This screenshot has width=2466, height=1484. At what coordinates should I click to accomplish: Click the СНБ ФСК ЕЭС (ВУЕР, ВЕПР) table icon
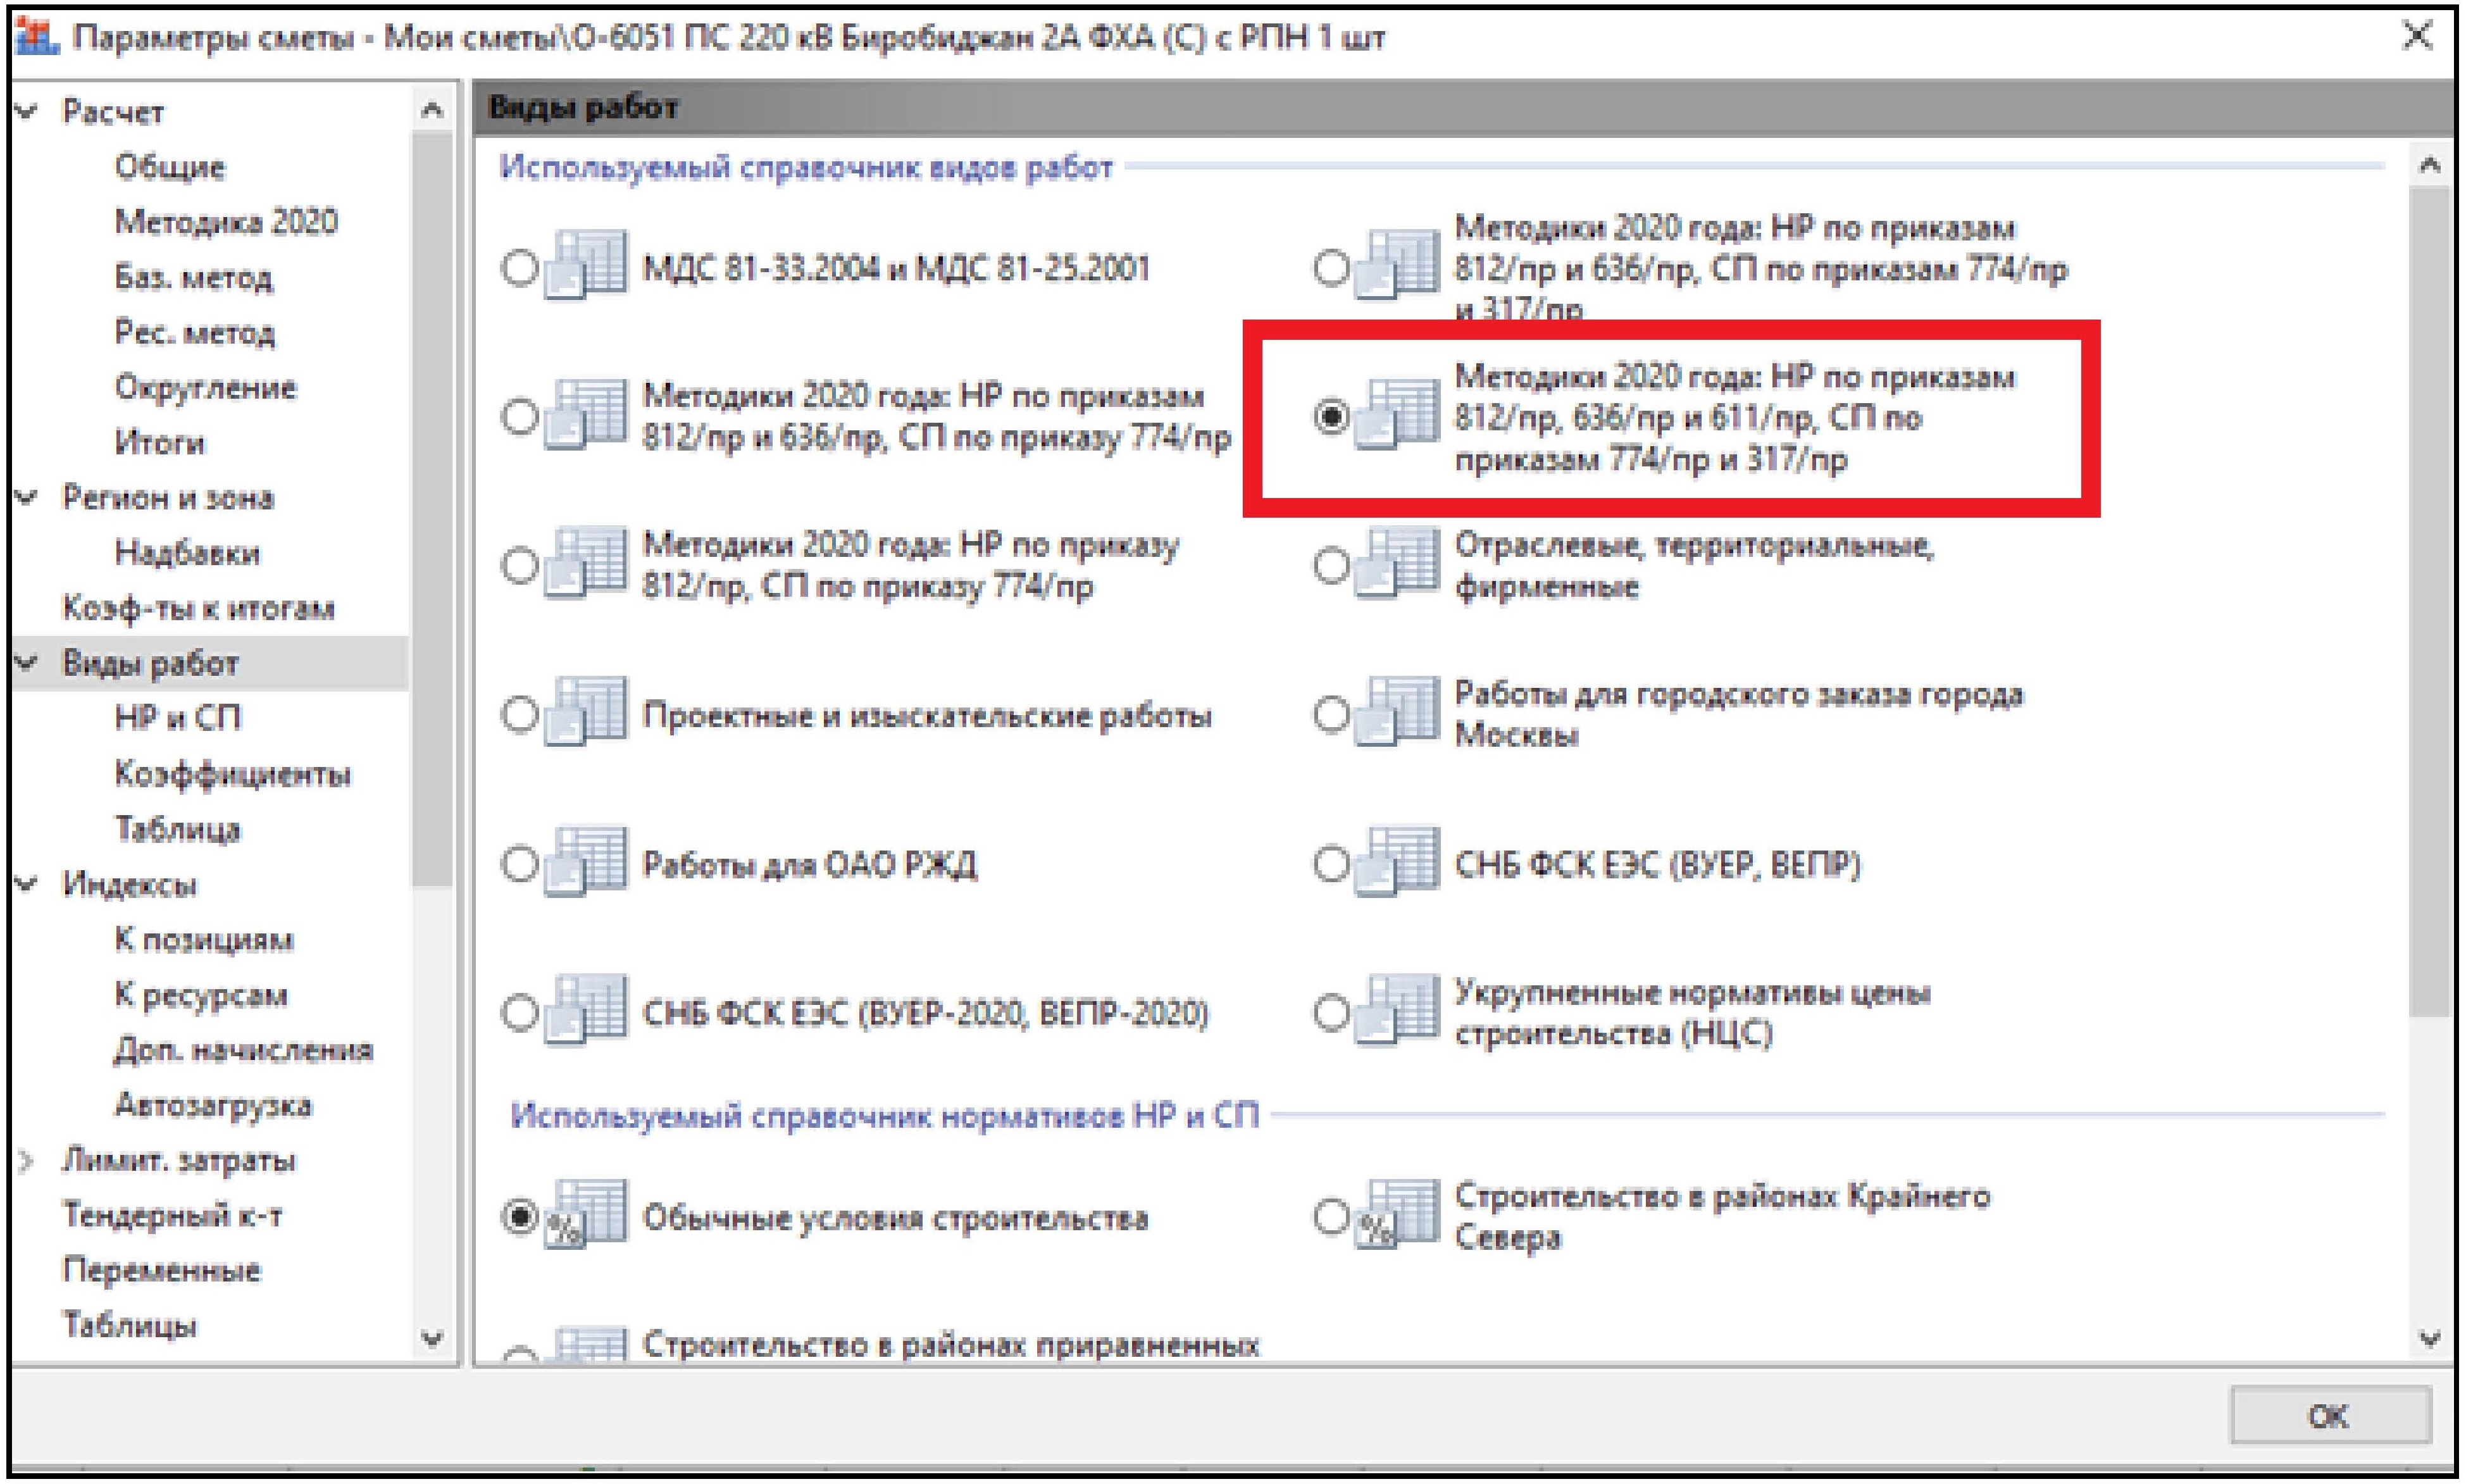pyautogui.click(x=1398, y=862)
